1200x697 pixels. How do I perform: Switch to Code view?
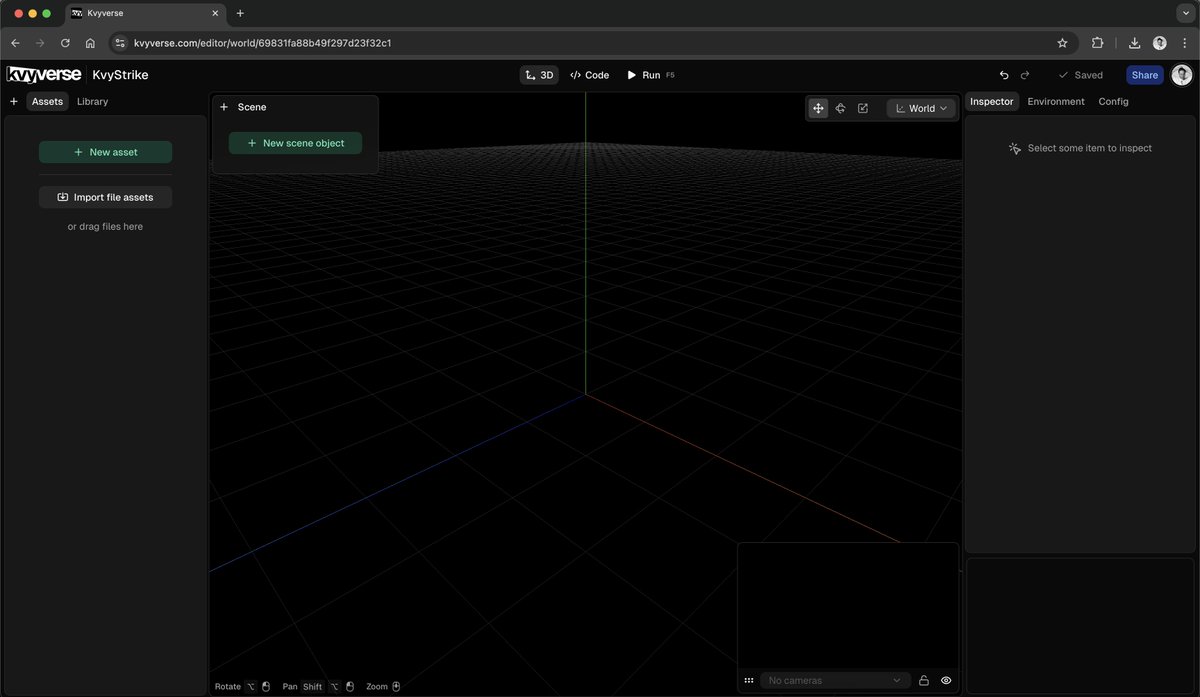(x=589, y=75)
